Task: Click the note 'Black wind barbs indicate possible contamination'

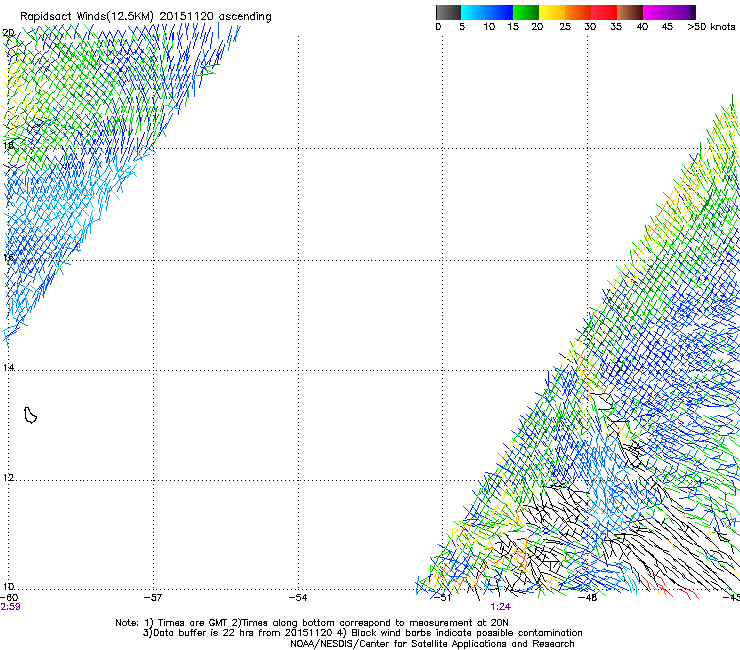Action: 467,633
